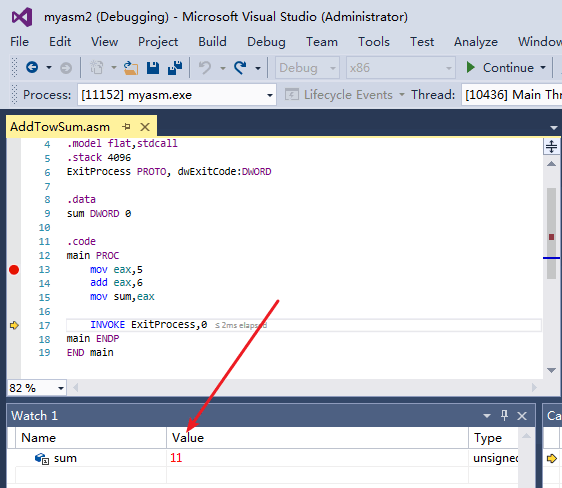Open the Watch 1 window options dropdown
Viewport: 562px width, 488px height.
coord(487,416)
